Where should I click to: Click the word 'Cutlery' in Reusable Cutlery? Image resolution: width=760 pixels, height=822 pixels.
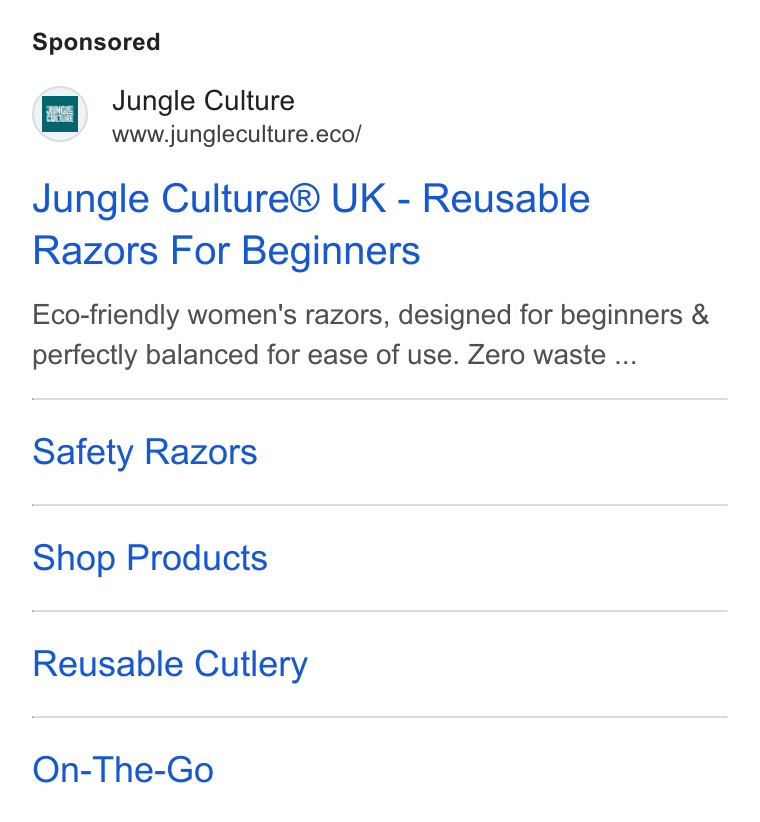click(251, 664)
